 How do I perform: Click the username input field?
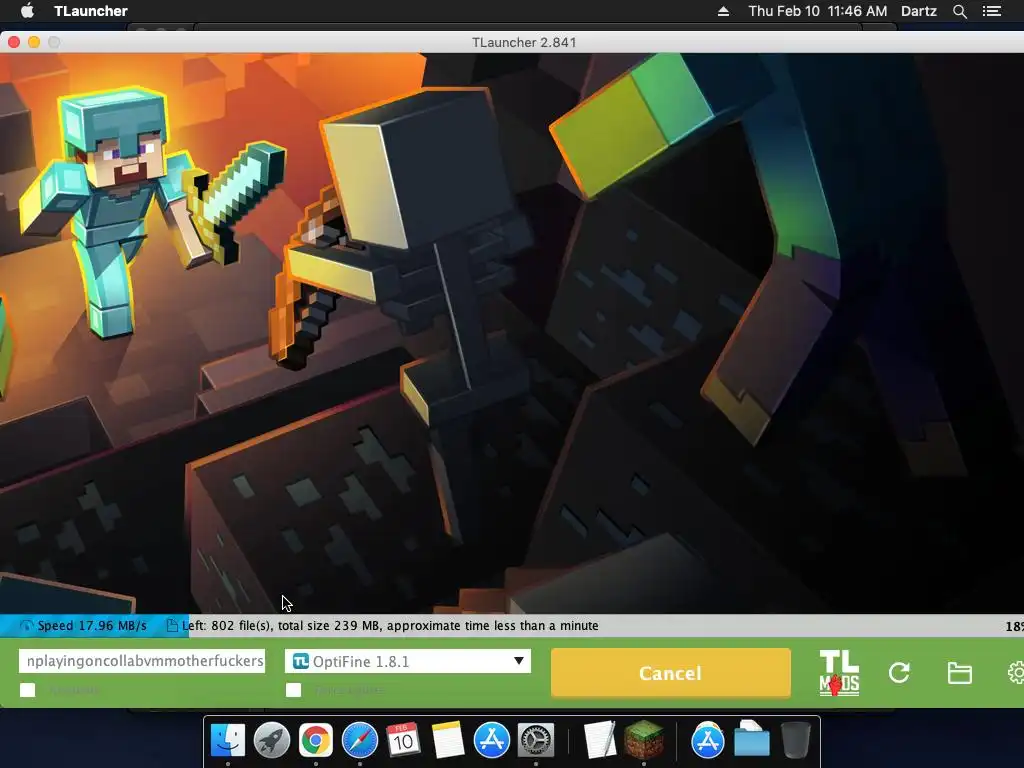pos(142,661)
